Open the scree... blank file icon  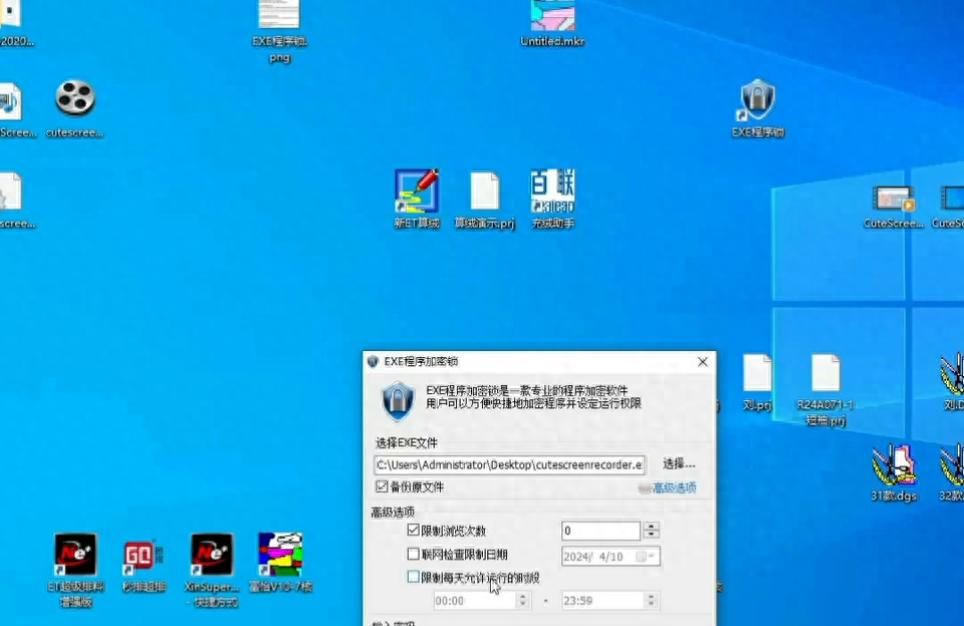click(11, 191)
